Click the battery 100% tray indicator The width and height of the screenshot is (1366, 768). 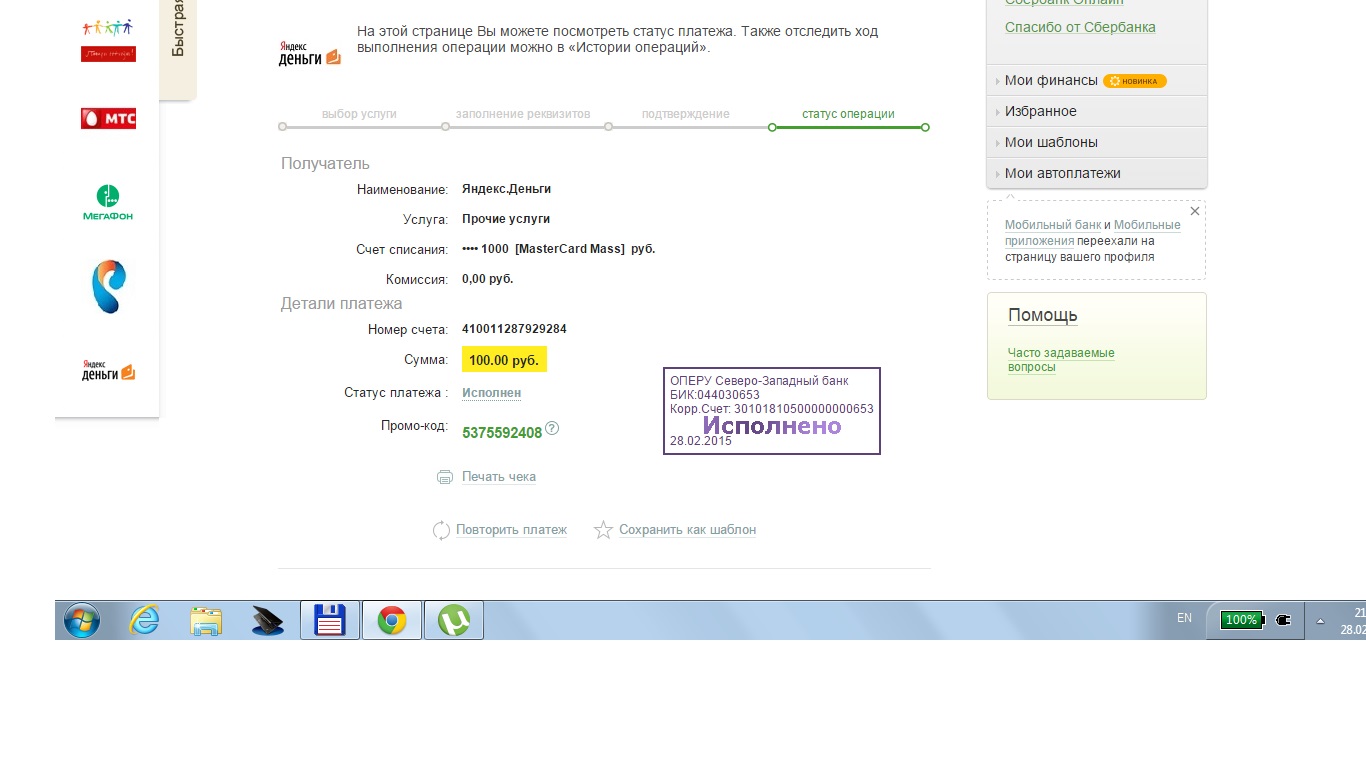point(1241,620)
